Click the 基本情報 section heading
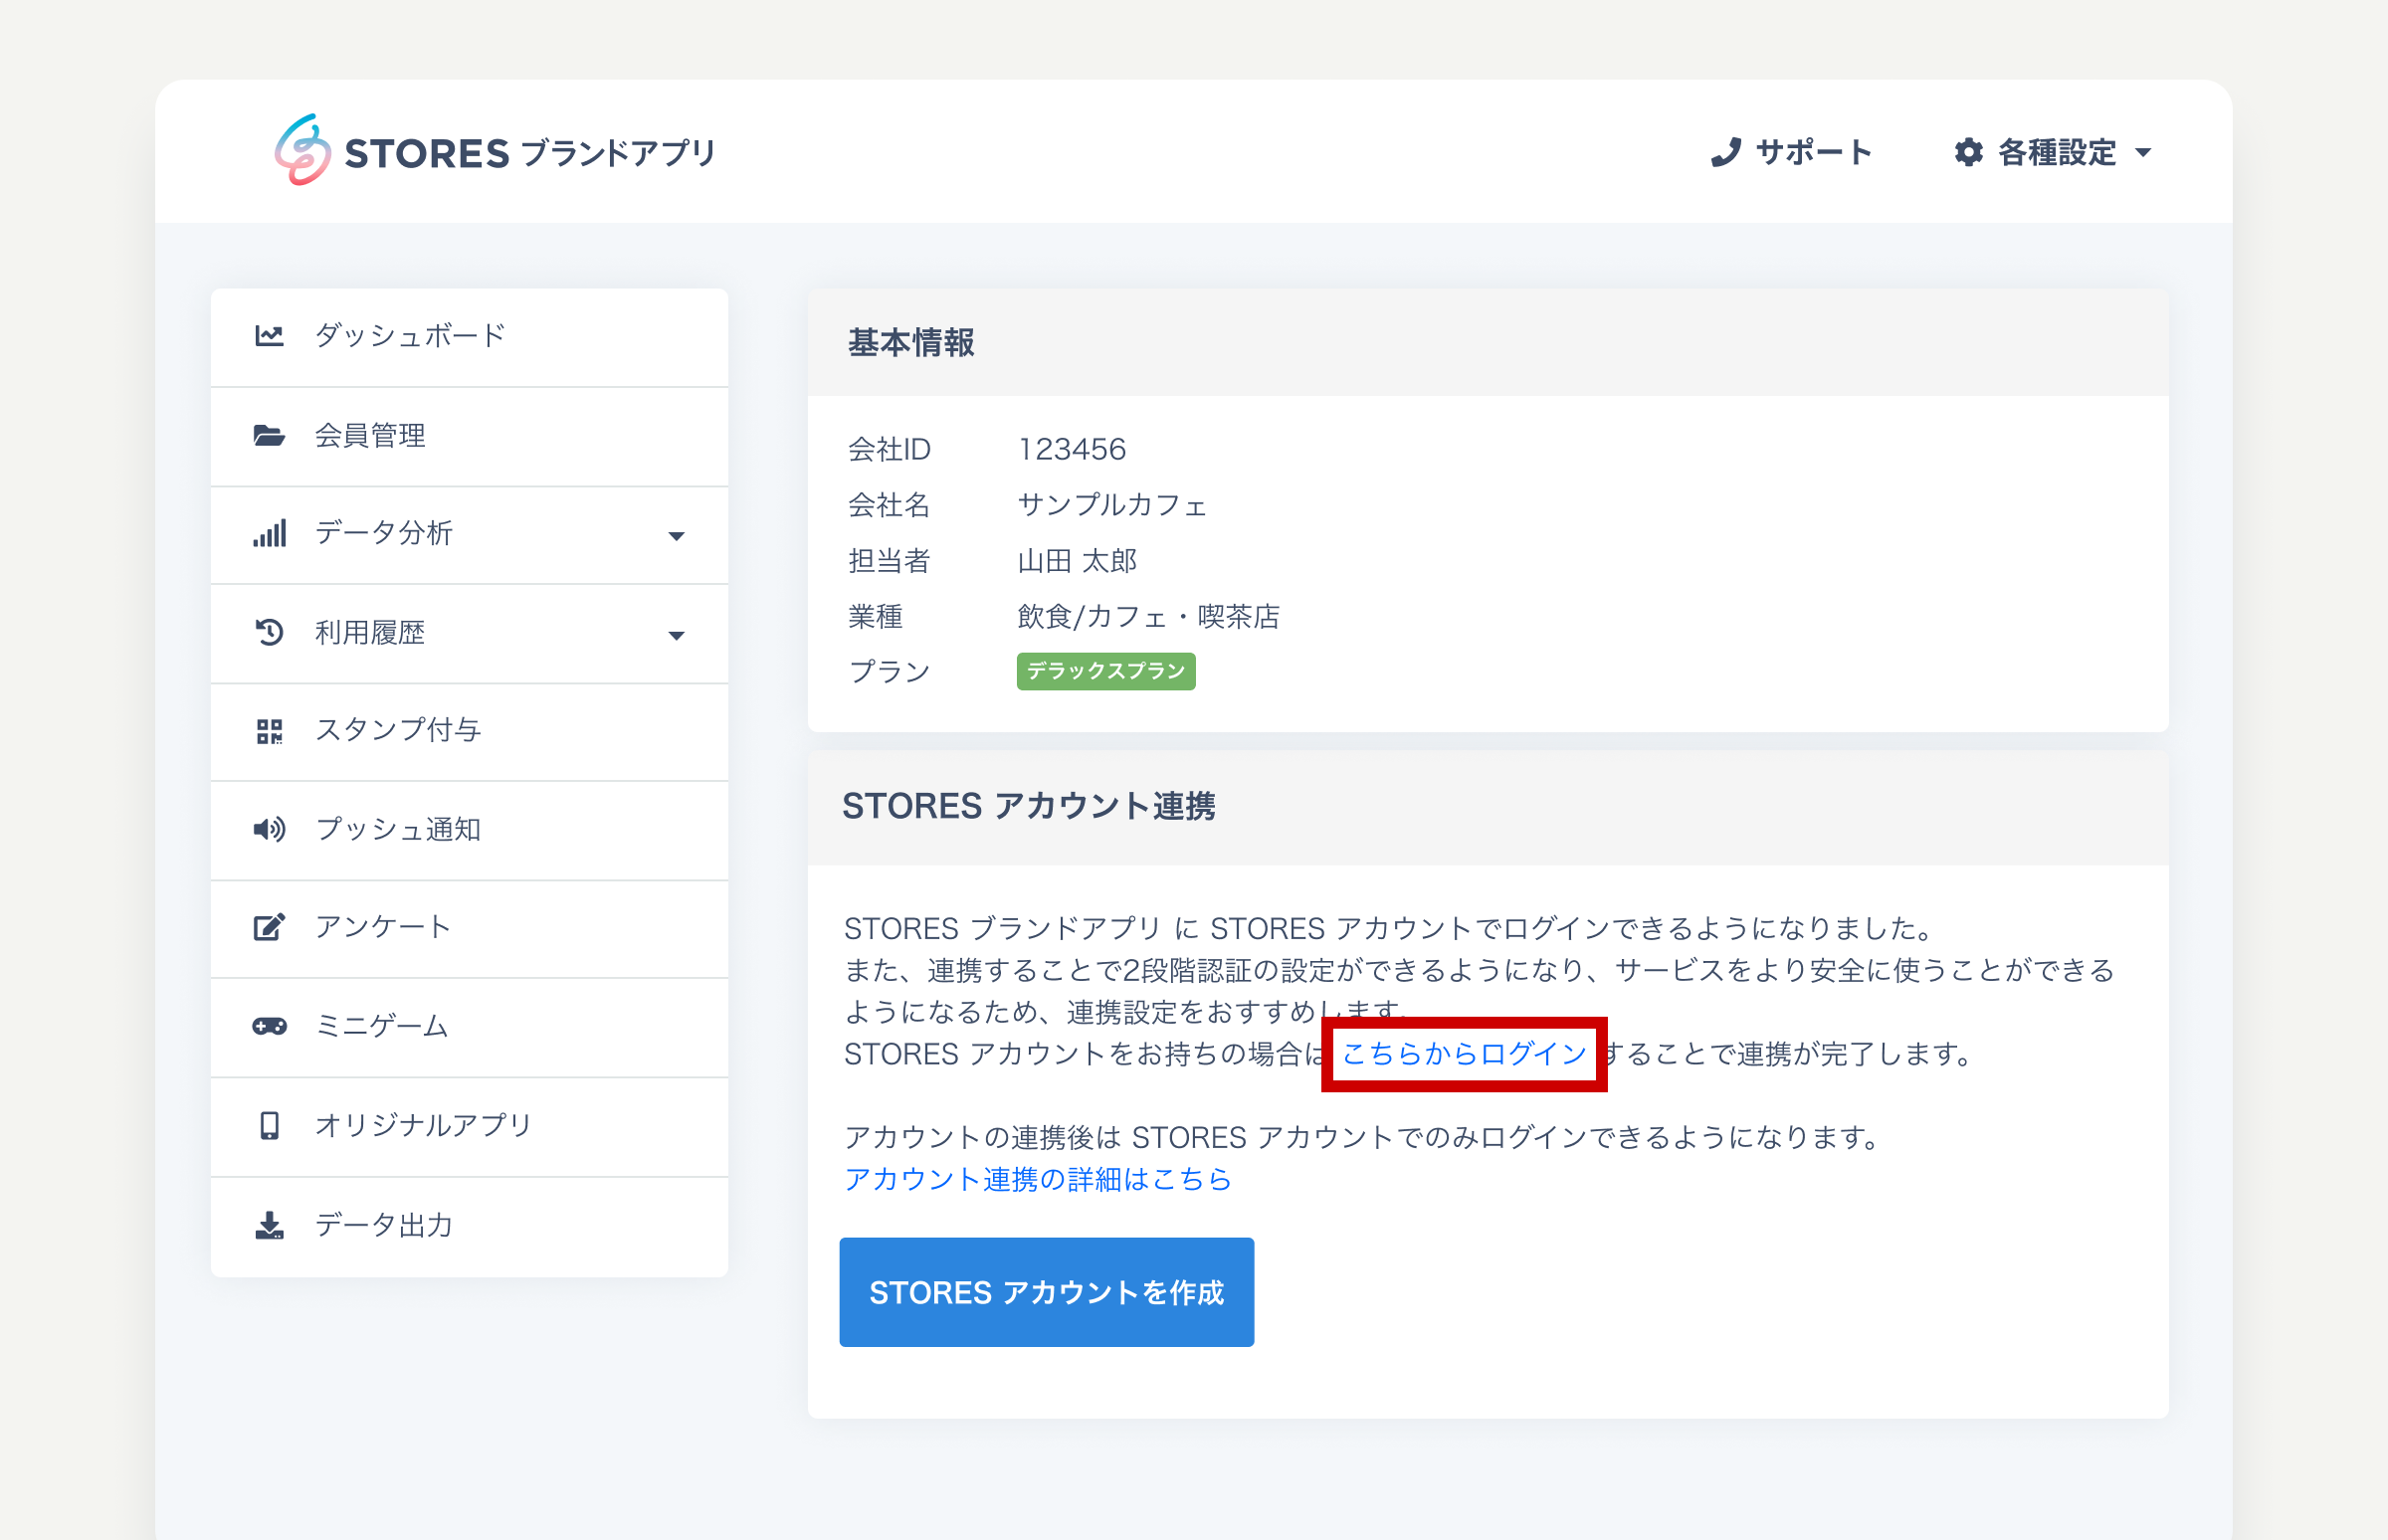2388x1540 pixels. tap(911, 343)
